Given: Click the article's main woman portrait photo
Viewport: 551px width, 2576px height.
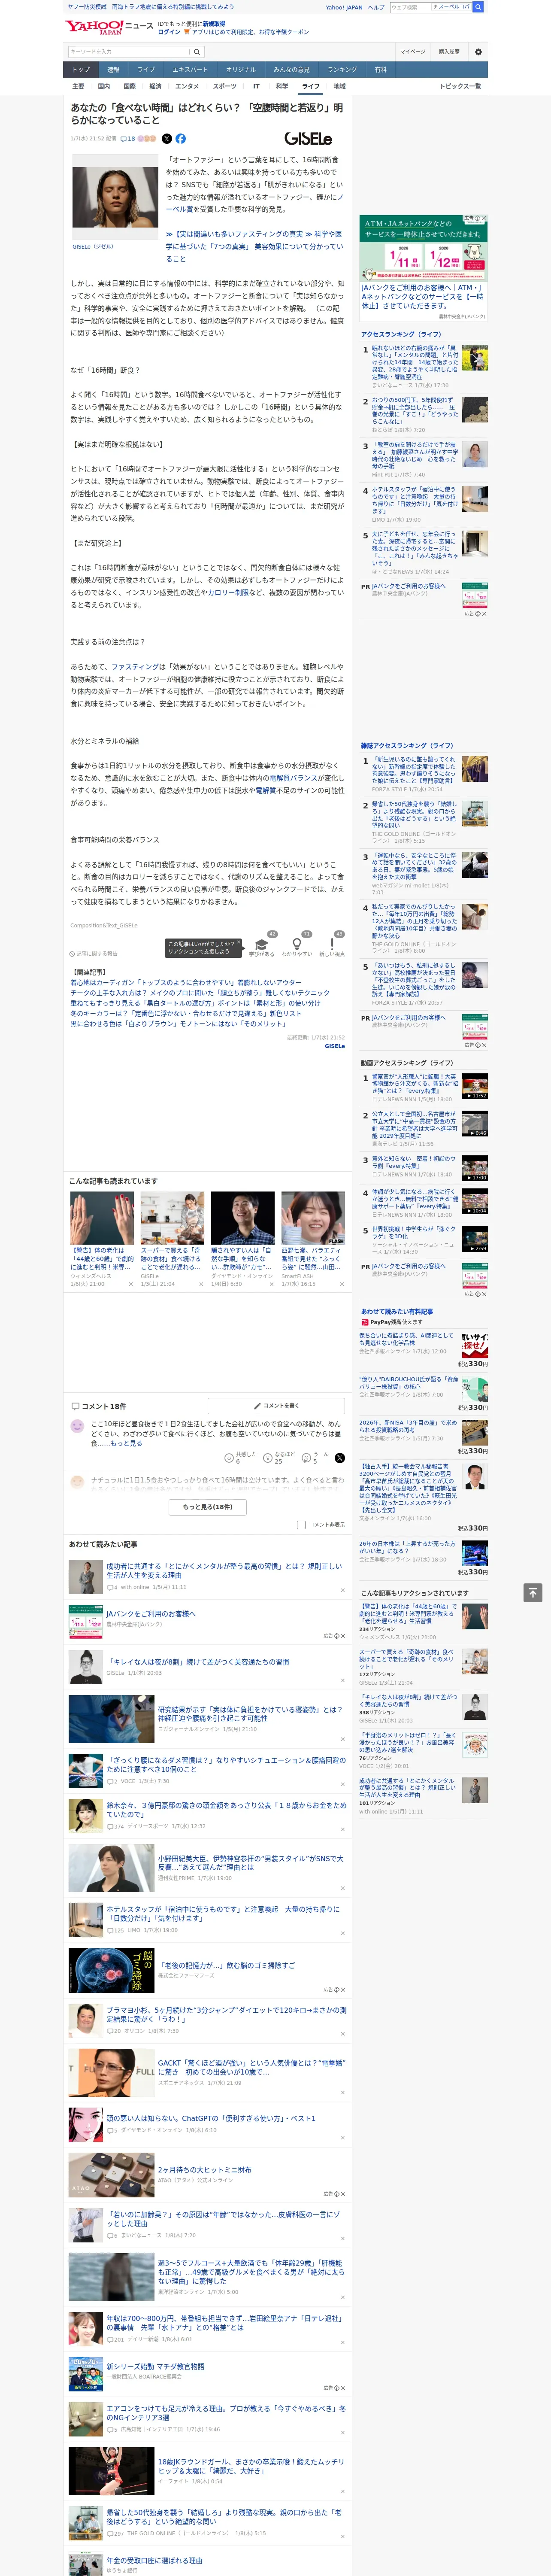Looking at the screenshot, I should [x=115, y=198].
